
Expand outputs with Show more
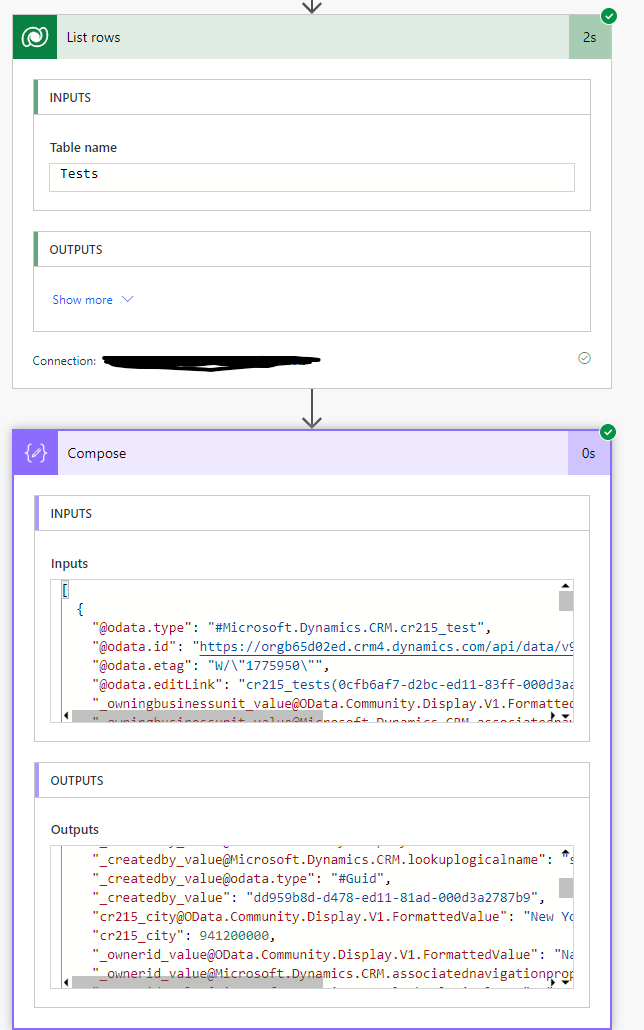click(x=92, y=300)
